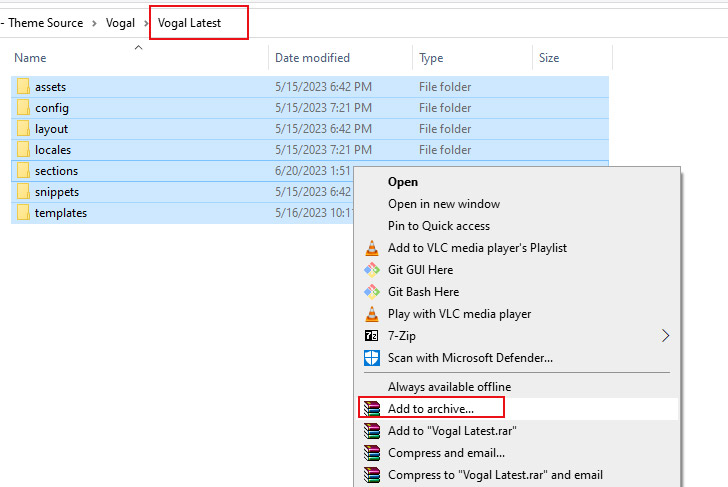
Task: Choose Open in new window
Action: [x=444, y=204]
